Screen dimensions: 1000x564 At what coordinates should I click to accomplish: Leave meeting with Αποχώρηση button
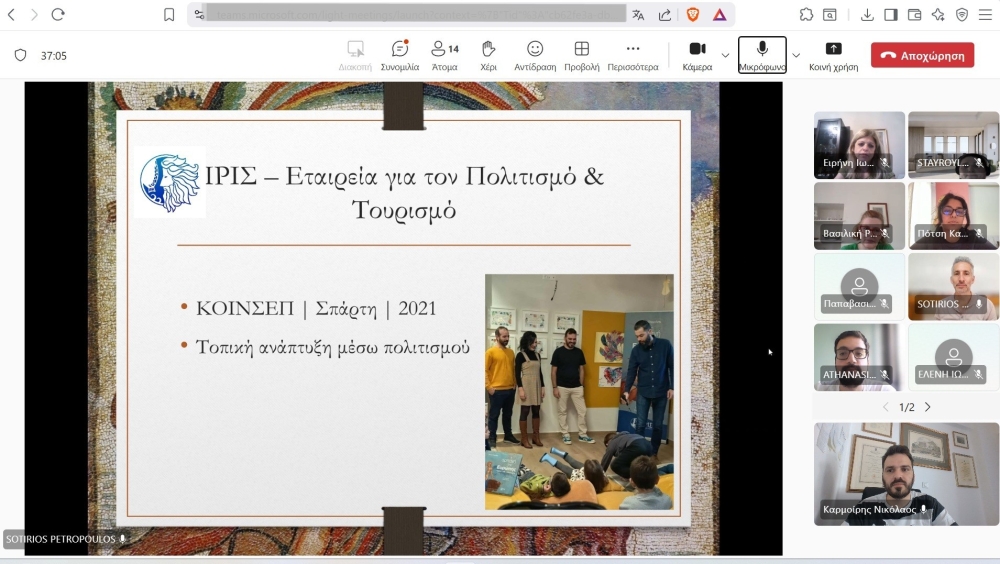tap(922, 56)
